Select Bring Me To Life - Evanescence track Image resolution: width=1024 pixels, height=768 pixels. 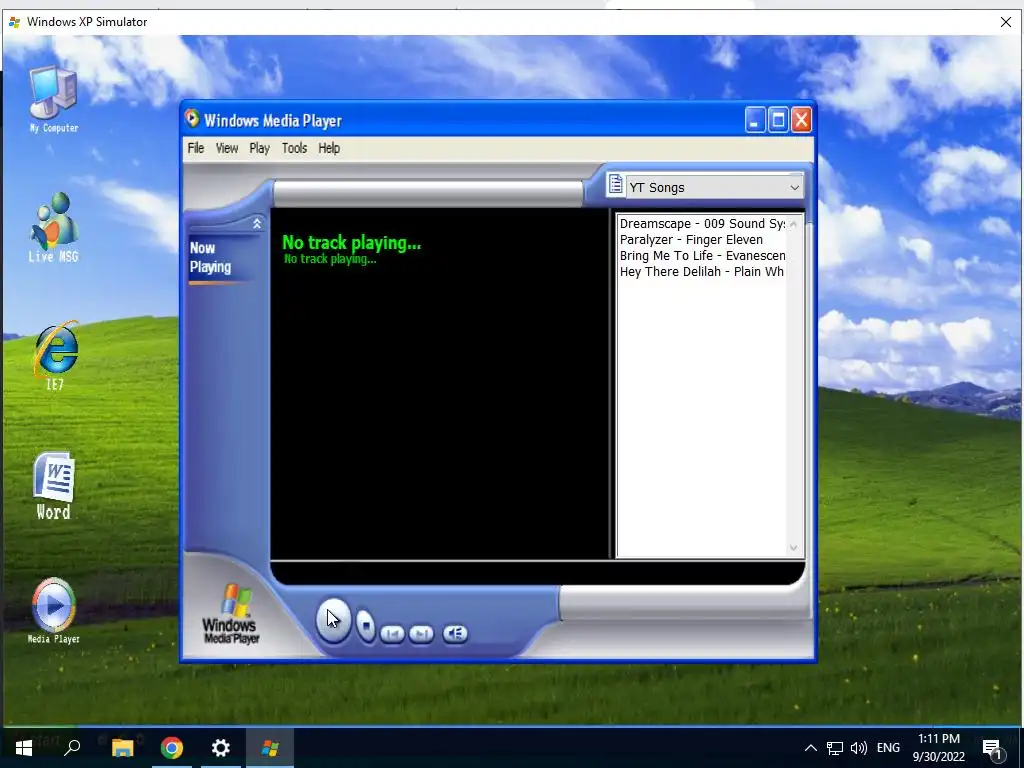coord(702,255)
